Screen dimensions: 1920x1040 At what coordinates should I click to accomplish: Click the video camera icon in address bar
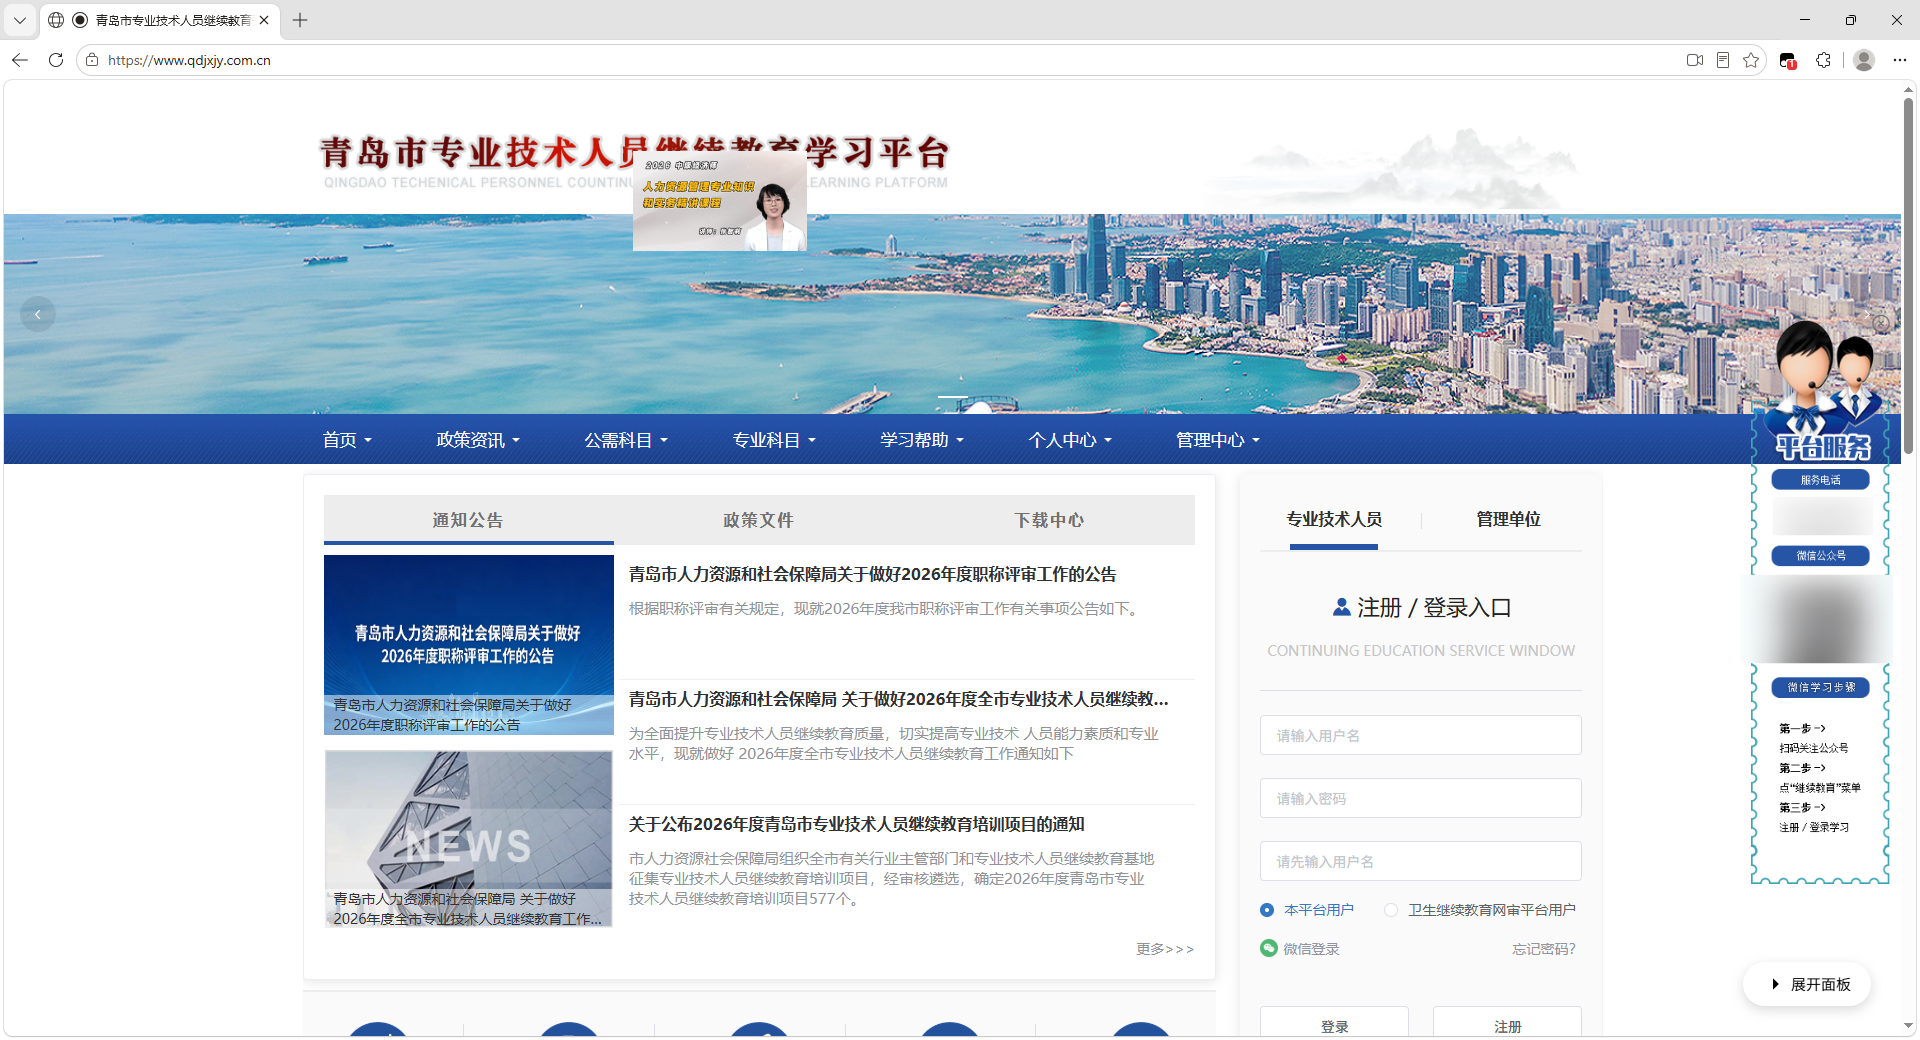tap(1695, 60)
